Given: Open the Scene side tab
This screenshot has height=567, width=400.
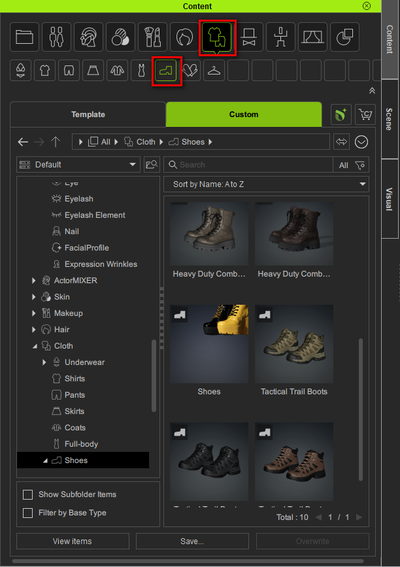Looking at the screenshot, I should click(x=389, y=119).
